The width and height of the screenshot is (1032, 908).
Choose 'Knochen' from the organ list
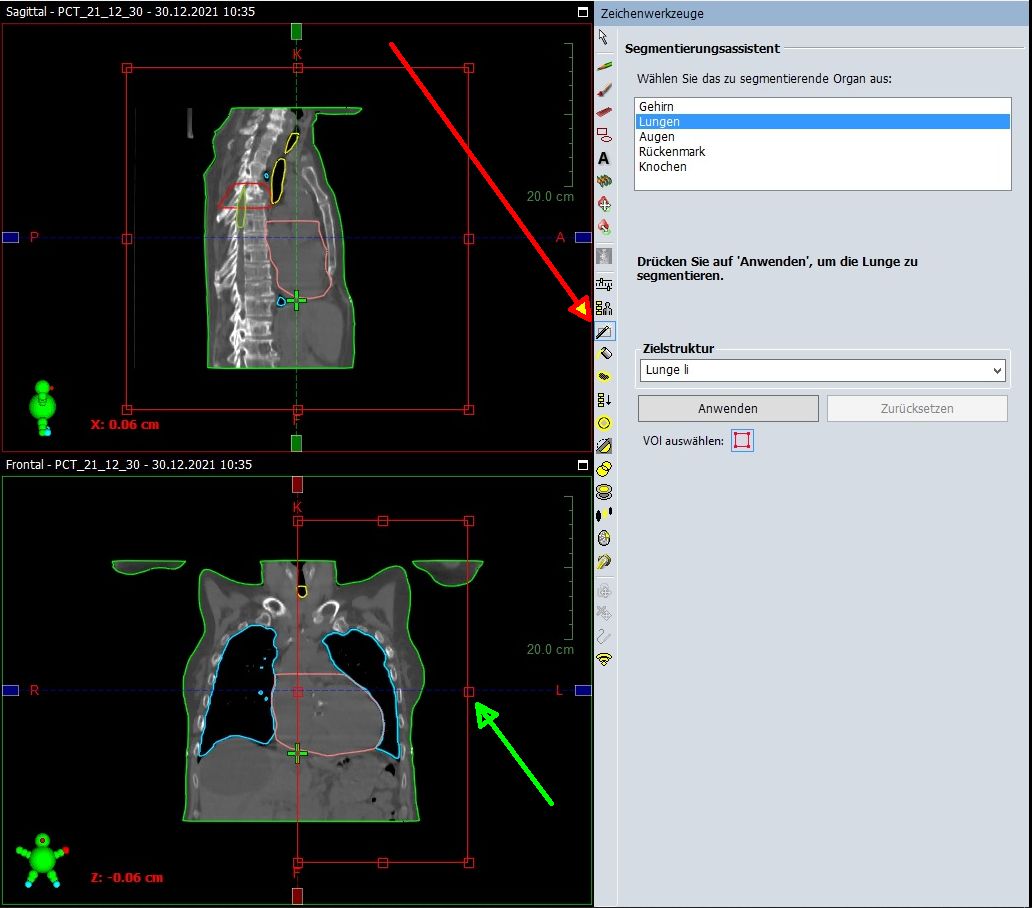(x=662, y=167)
